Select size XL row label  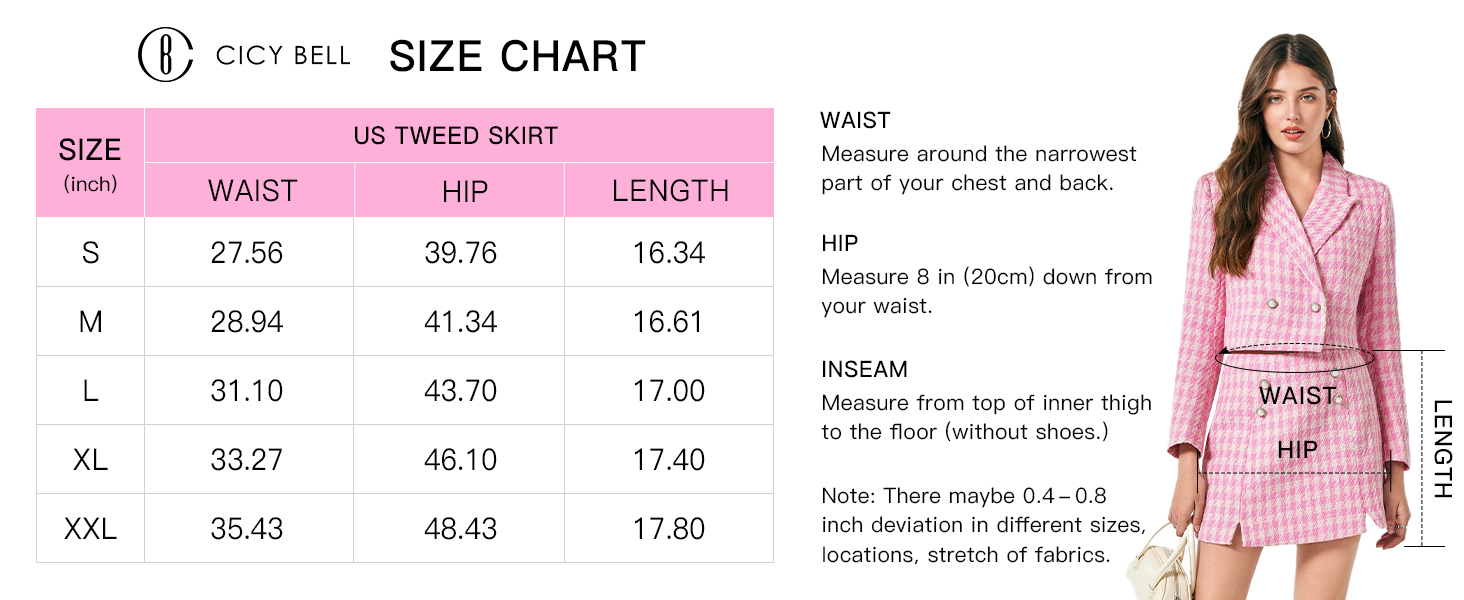tap(90, 460)
